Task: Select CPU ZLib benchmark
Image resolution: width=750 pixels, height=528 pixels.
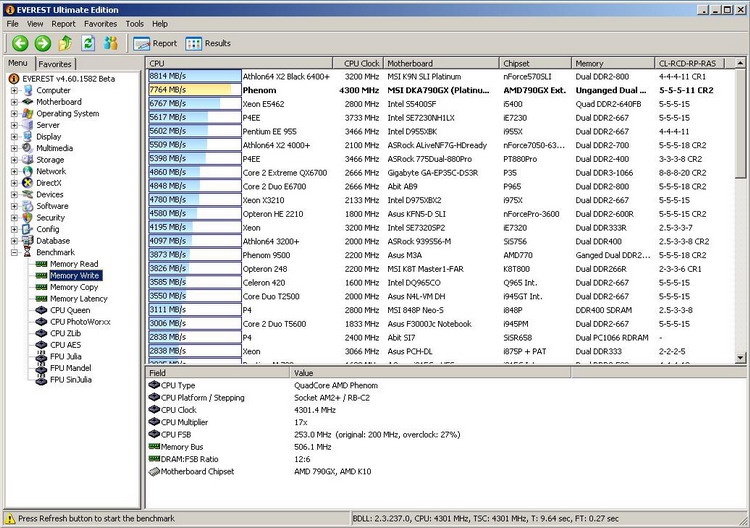Action: point(66,333)
